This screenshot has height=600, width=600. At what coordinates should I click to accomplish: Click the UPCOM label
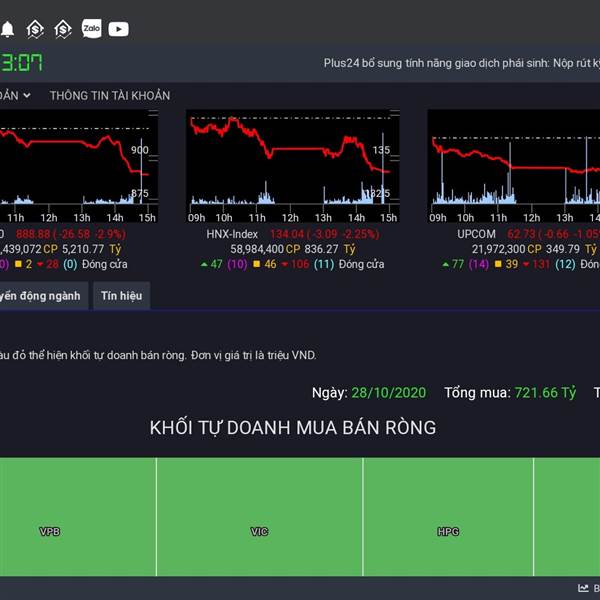tap(476, 234)
